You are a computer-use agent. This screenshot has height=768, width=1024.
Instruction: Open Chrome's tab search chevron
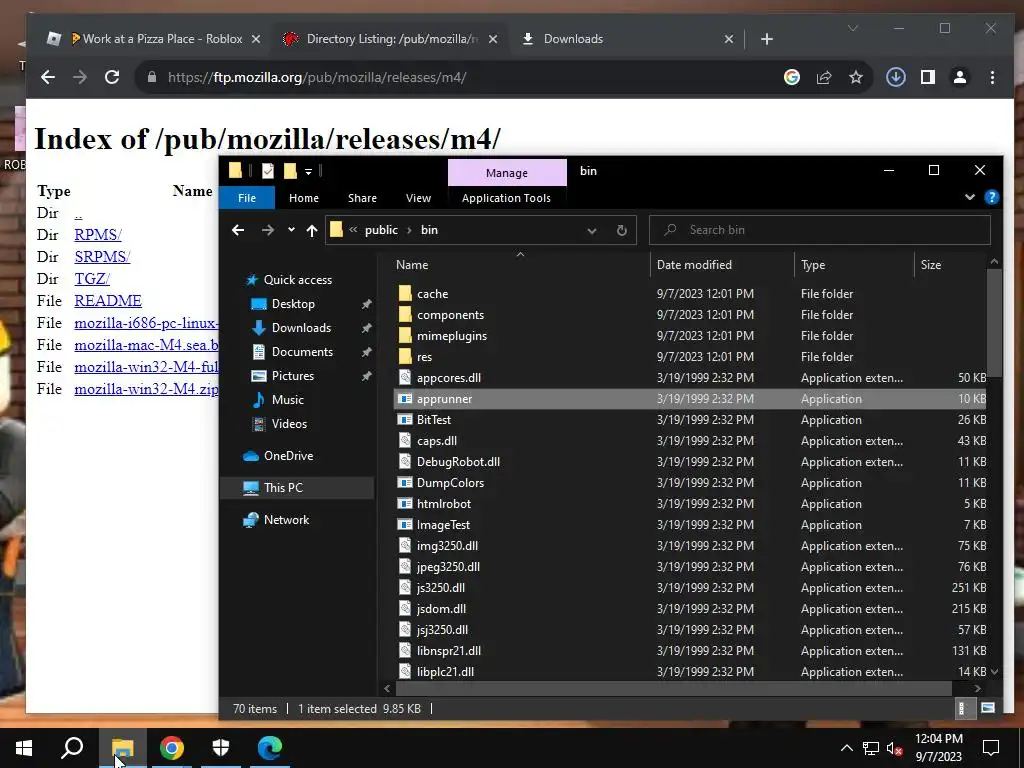coord(853,28)
